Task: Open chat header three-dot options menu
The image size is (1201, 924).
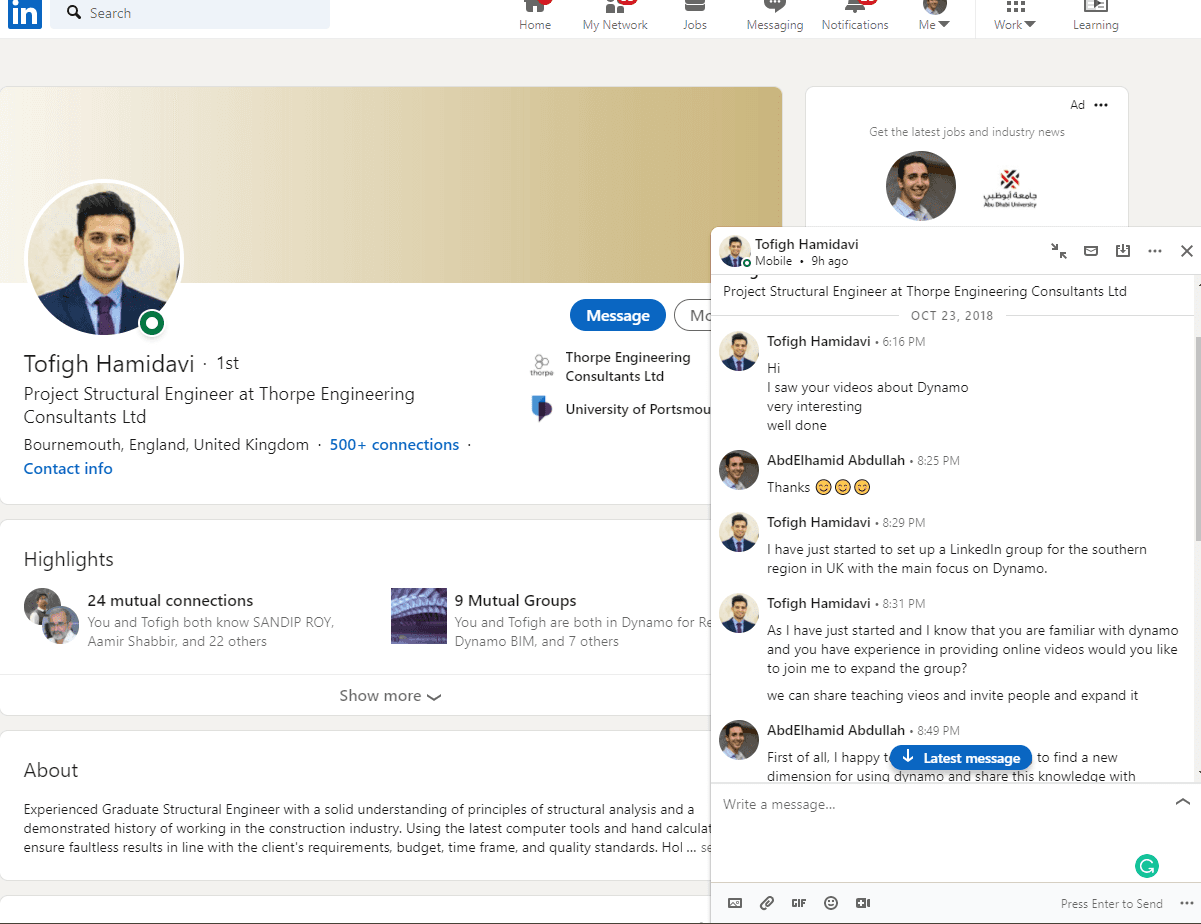Action: point(1155,251)
